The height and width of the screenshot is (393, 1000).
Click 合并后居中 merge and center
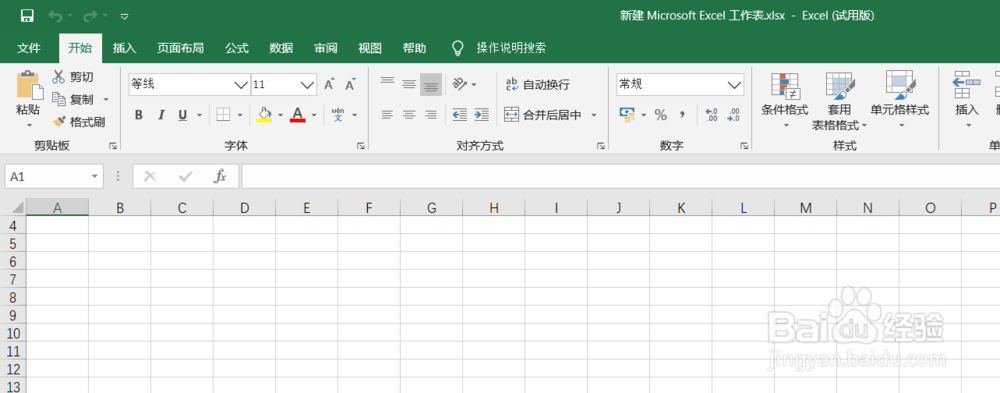coord(543,115)
